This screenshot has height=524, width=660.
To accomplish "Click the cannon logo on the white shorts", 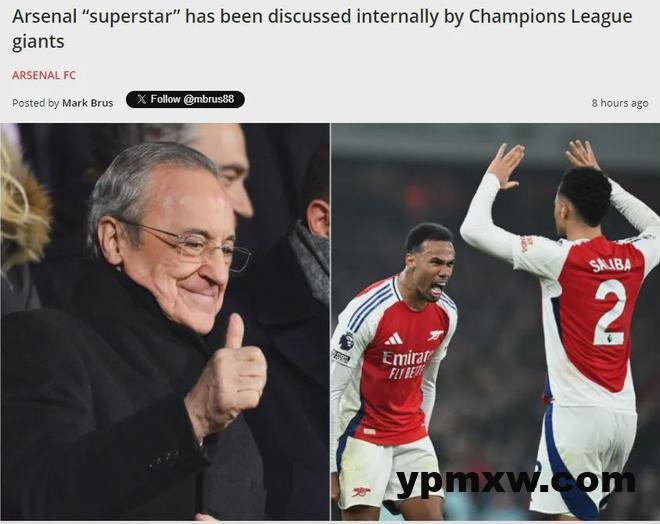I will [x=362, y=492].
